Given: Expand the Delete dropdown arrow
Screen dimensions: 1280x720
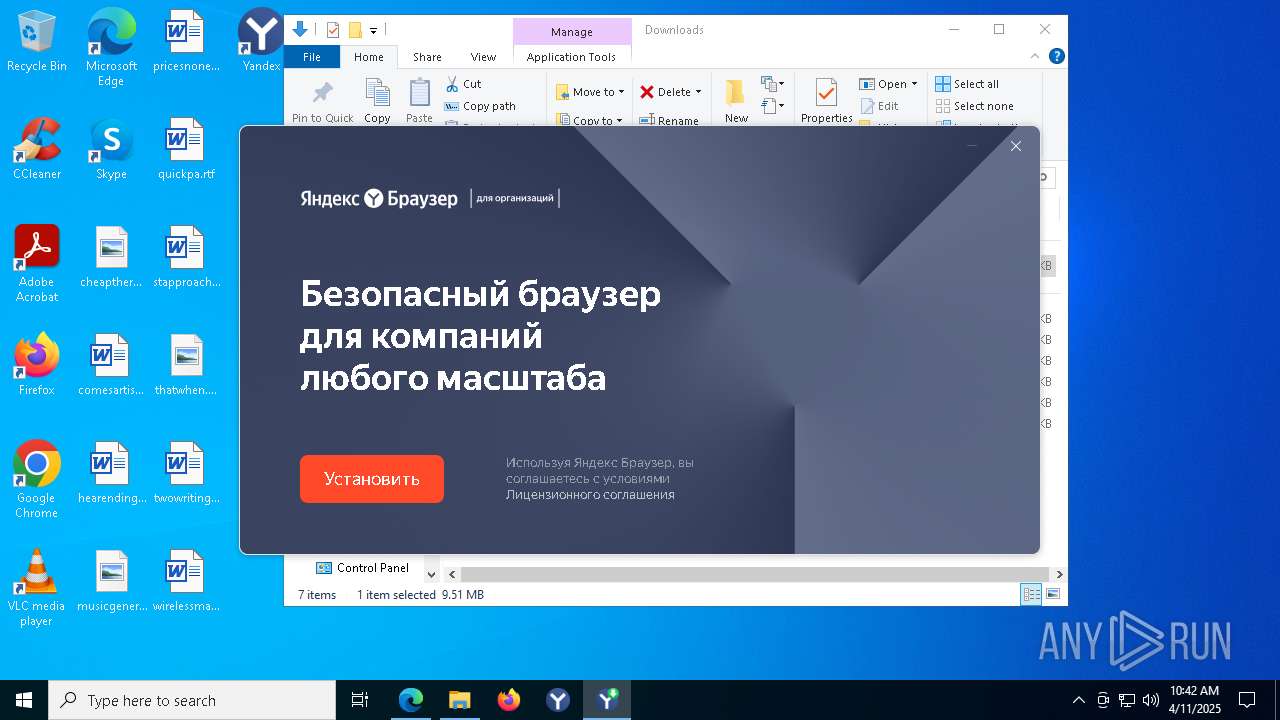Looking at the screenshot, I should (698, 92).
